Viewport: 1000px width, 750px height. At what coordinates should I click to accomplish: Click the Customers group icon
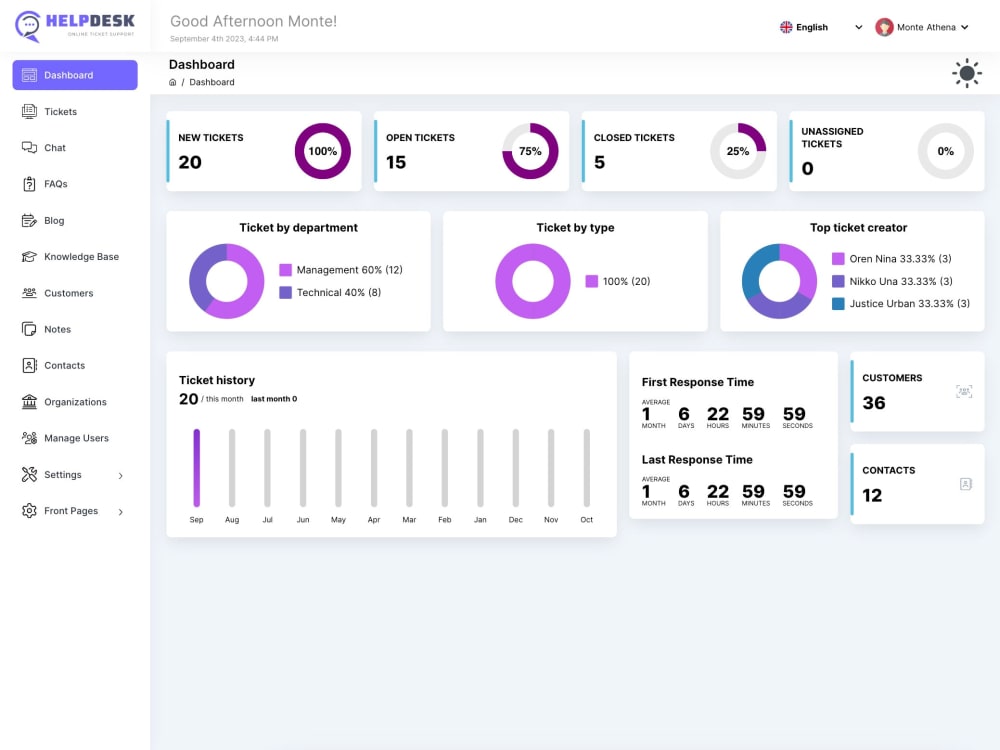[x=29, y=293]
